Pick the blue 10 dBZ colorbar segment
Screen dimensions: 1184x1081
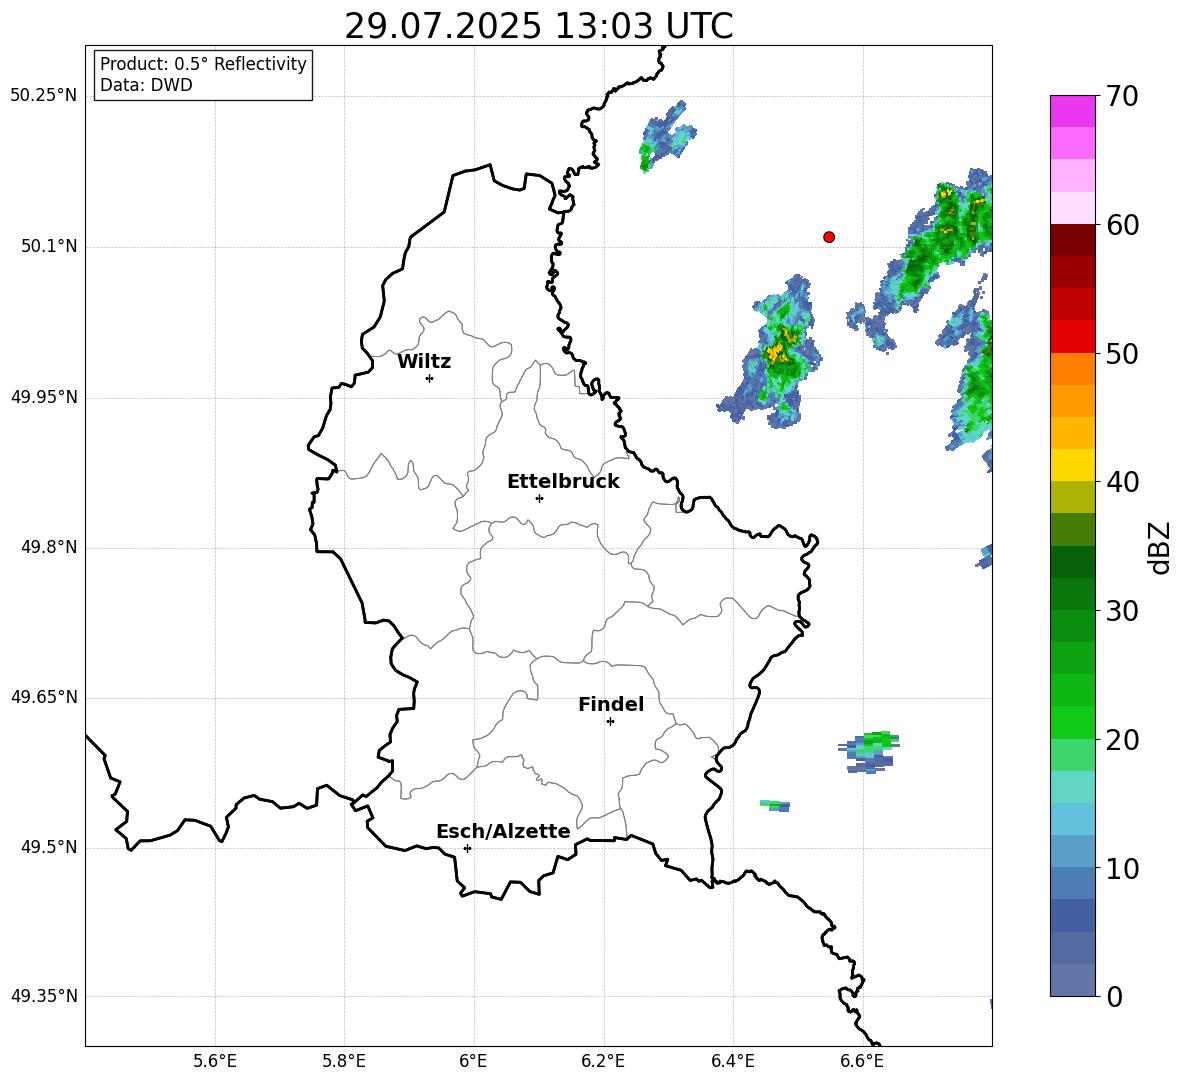coord(1073,851)
